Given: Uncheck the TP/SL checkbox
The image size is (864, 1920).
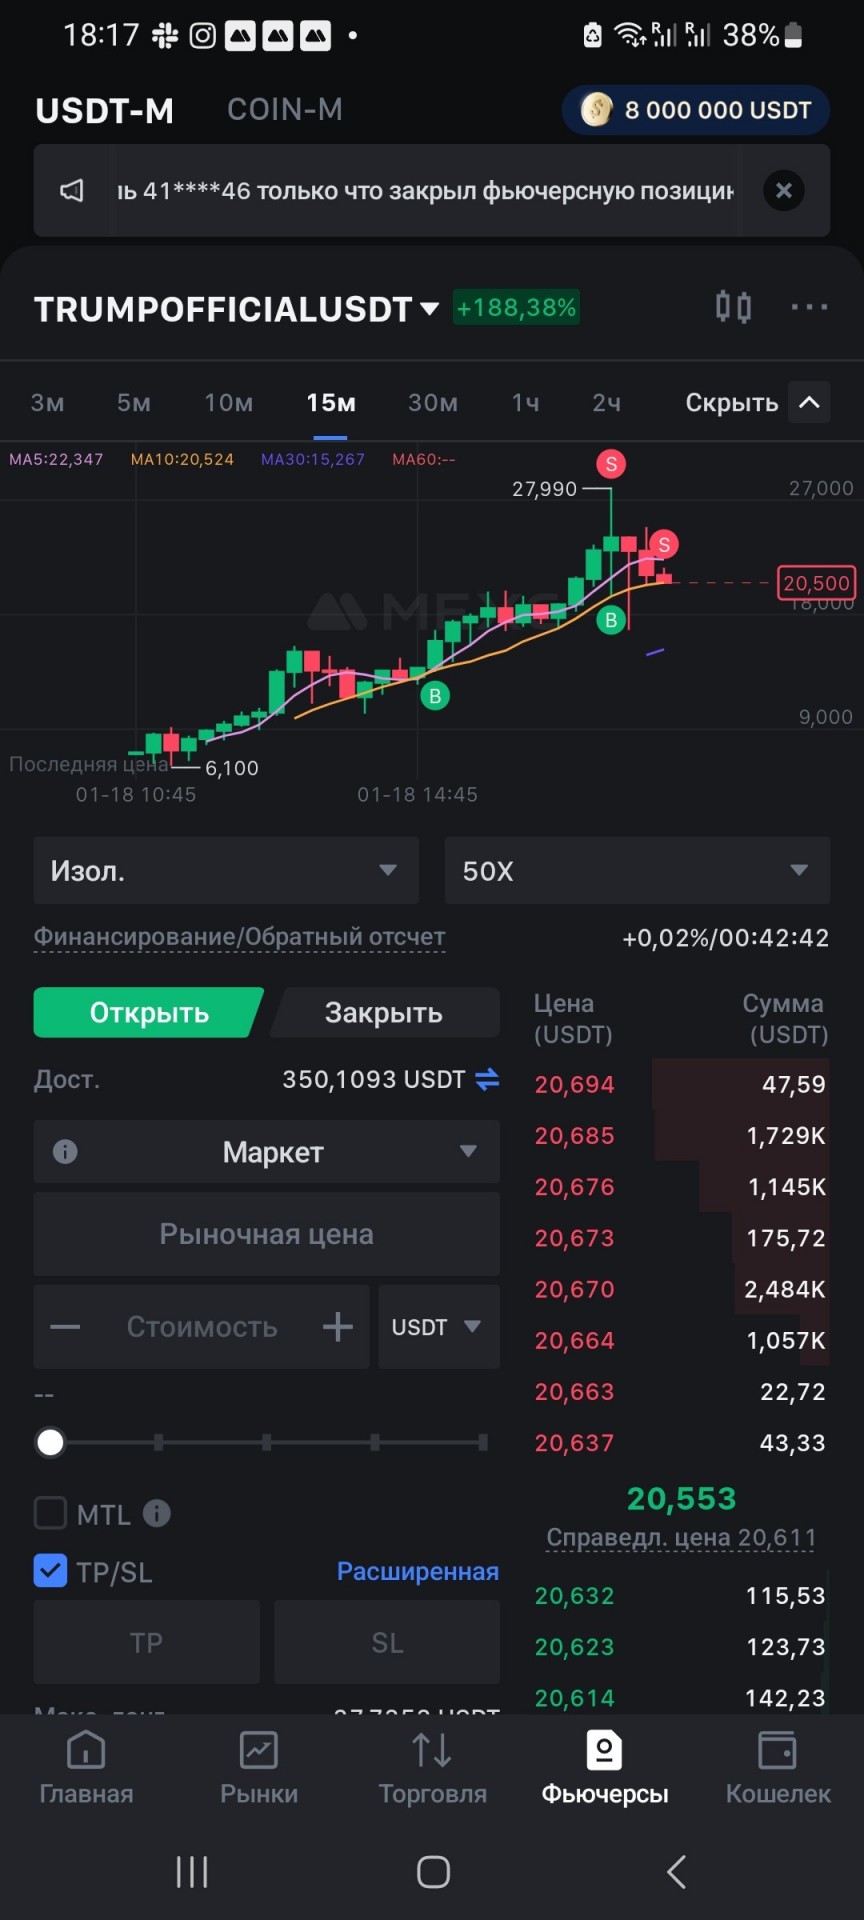Looking at the screenshot, I should pyautogui.click(x=50, y=1571).
